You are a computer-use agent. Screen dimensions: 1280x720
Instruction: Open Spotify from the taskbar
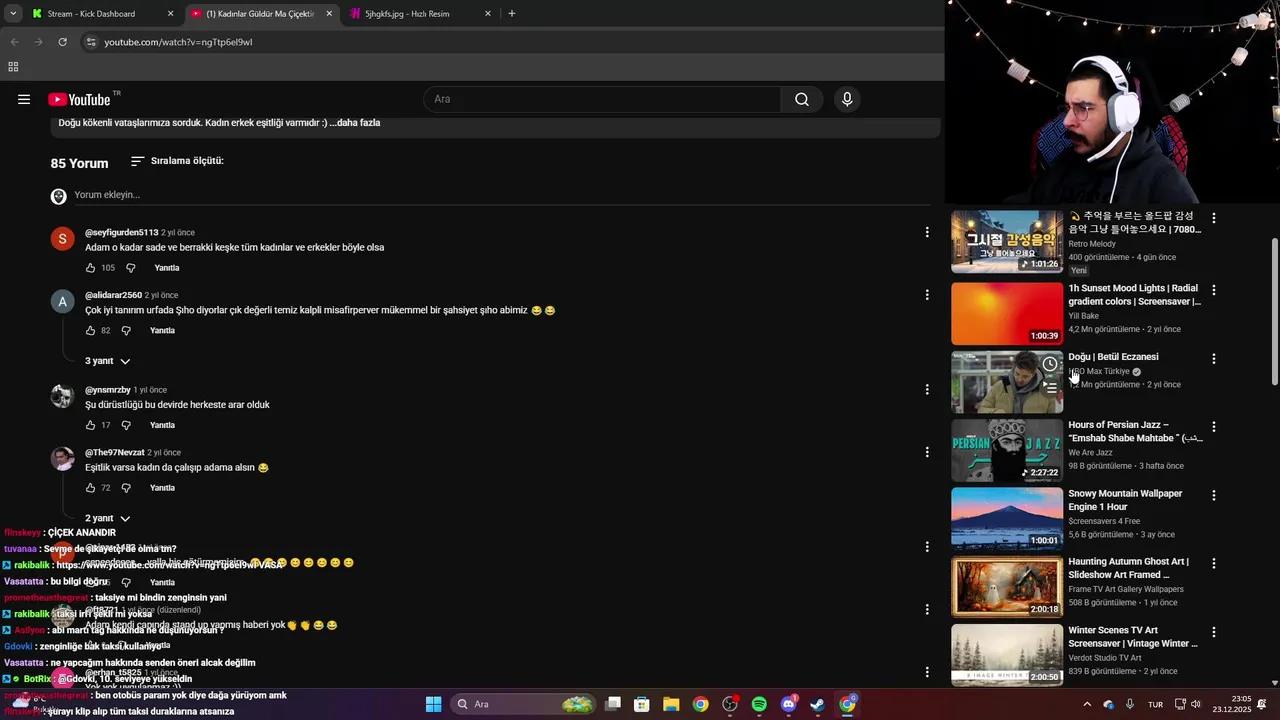[x=759, y=704]
